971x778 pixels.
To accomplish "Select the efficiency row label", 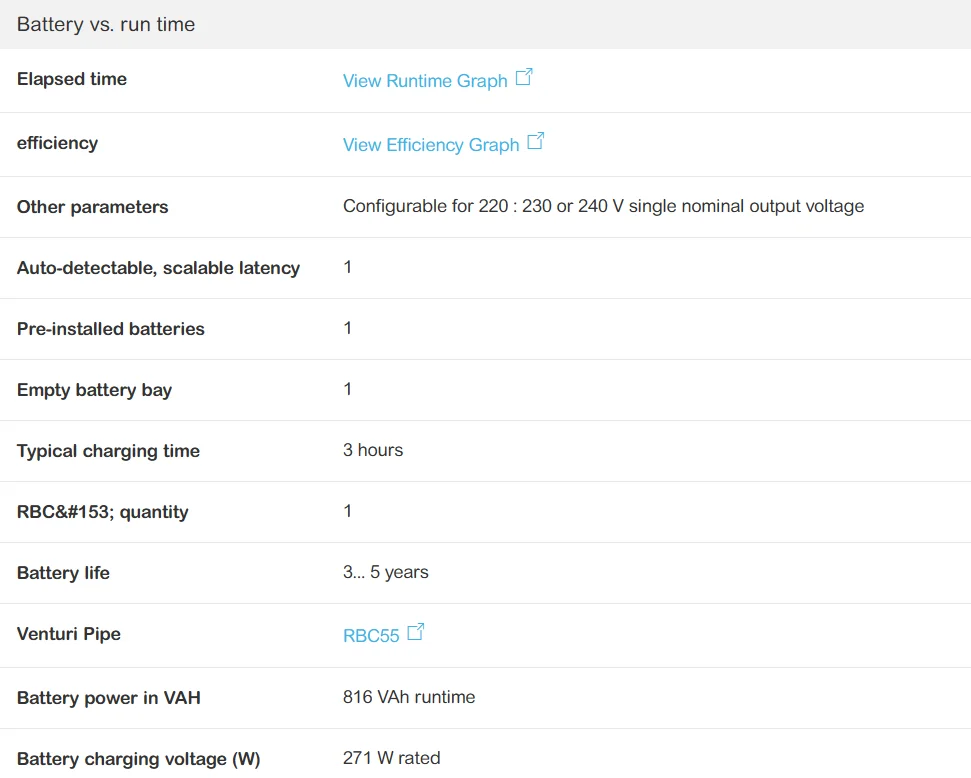I will coord(57,143).
